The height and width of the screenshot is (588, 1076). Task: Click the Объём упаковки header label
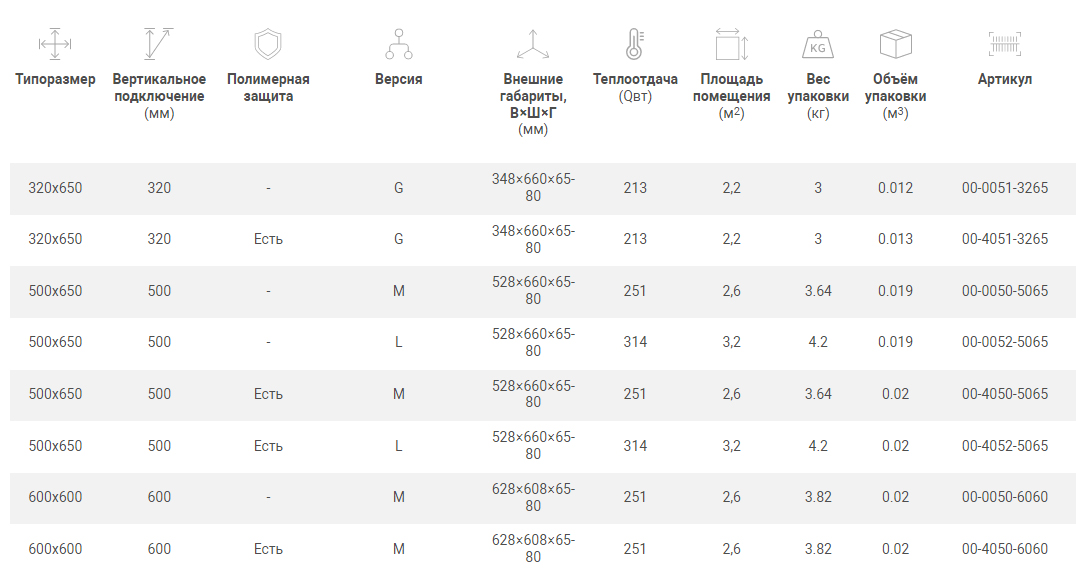(895, 88)
